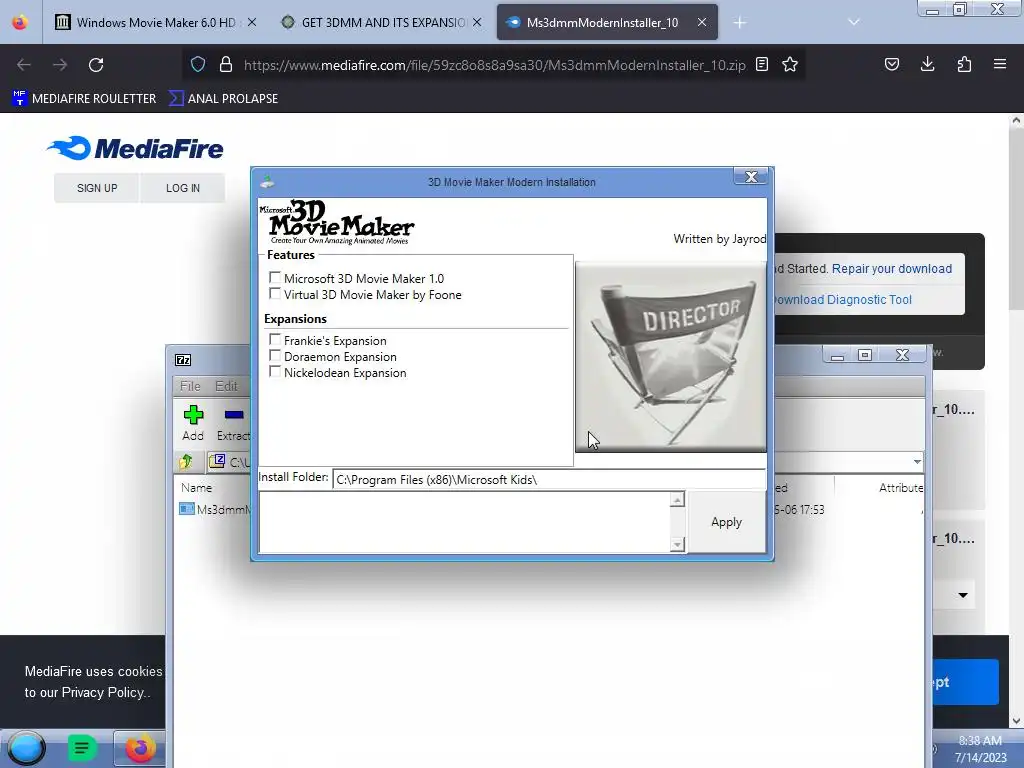Image resolution: width=1024 pixels, height=768 pixels.
Task: Click the Apply button in installer
Action: coord(726,522)
